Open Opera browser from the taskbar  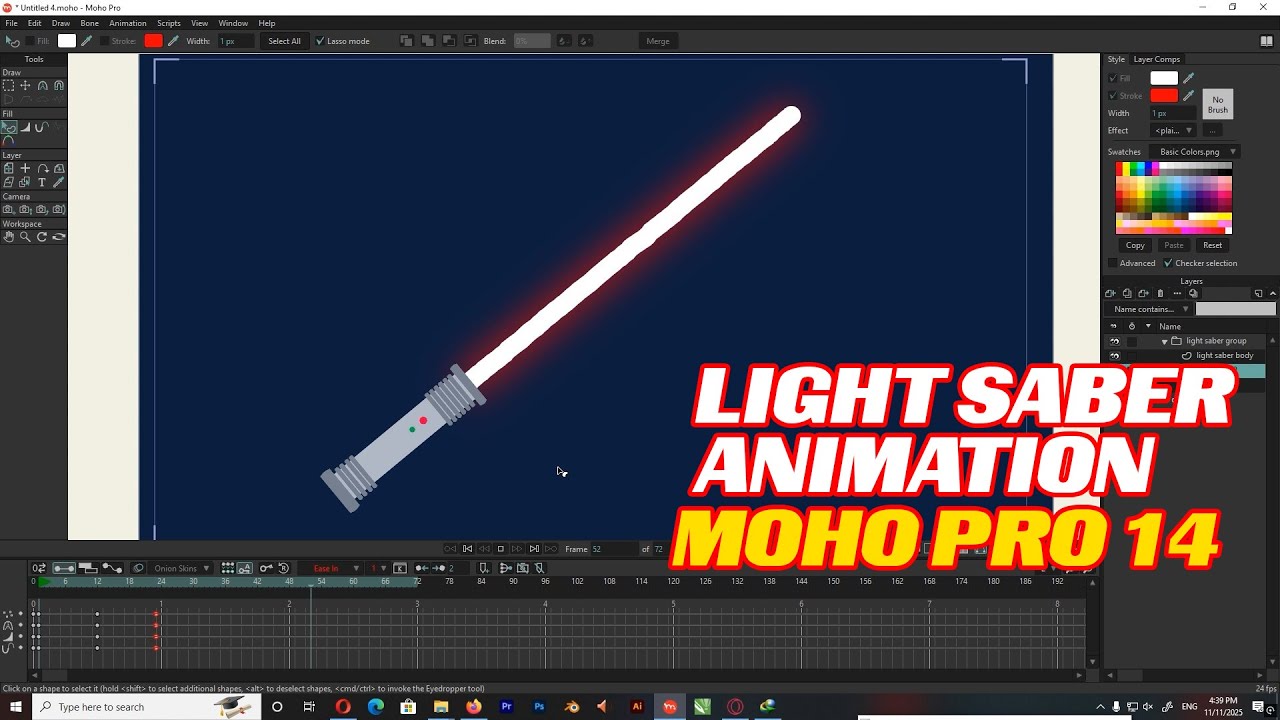(343, 707)
